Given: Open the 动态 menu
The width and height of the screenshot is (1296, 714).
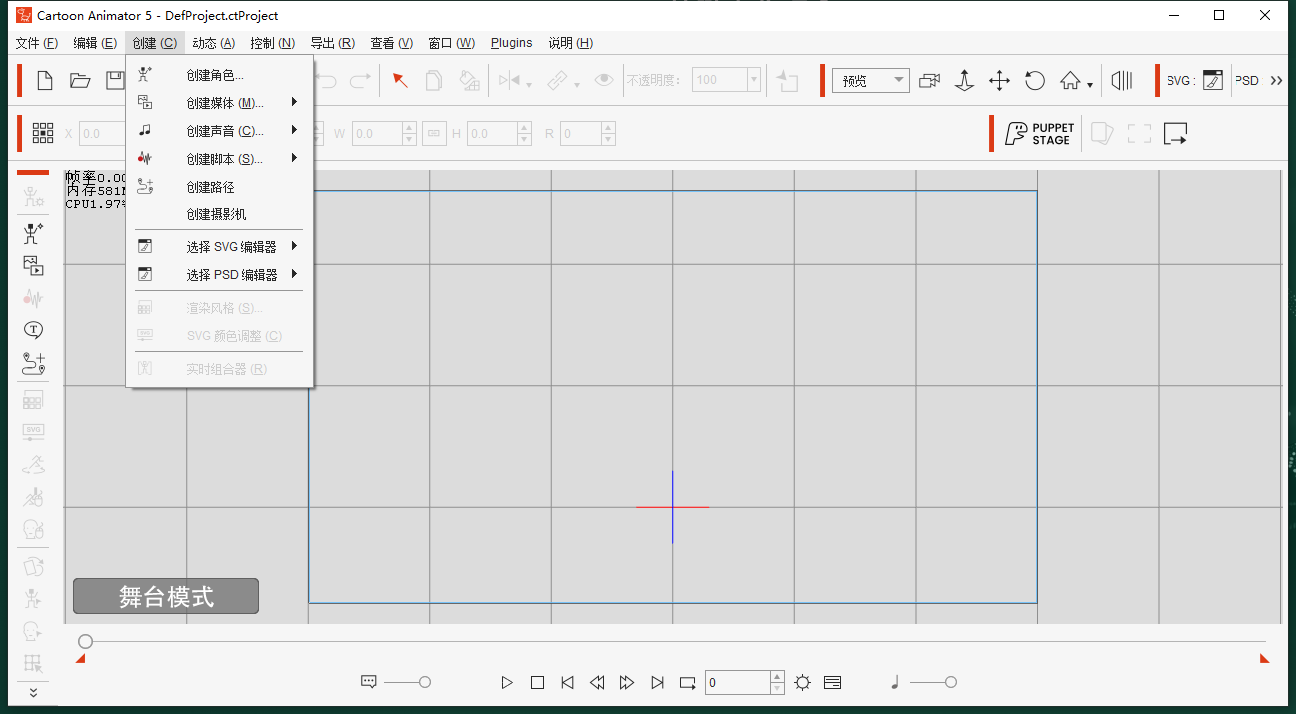Looking at the screenshot, I should click(214, 43).
